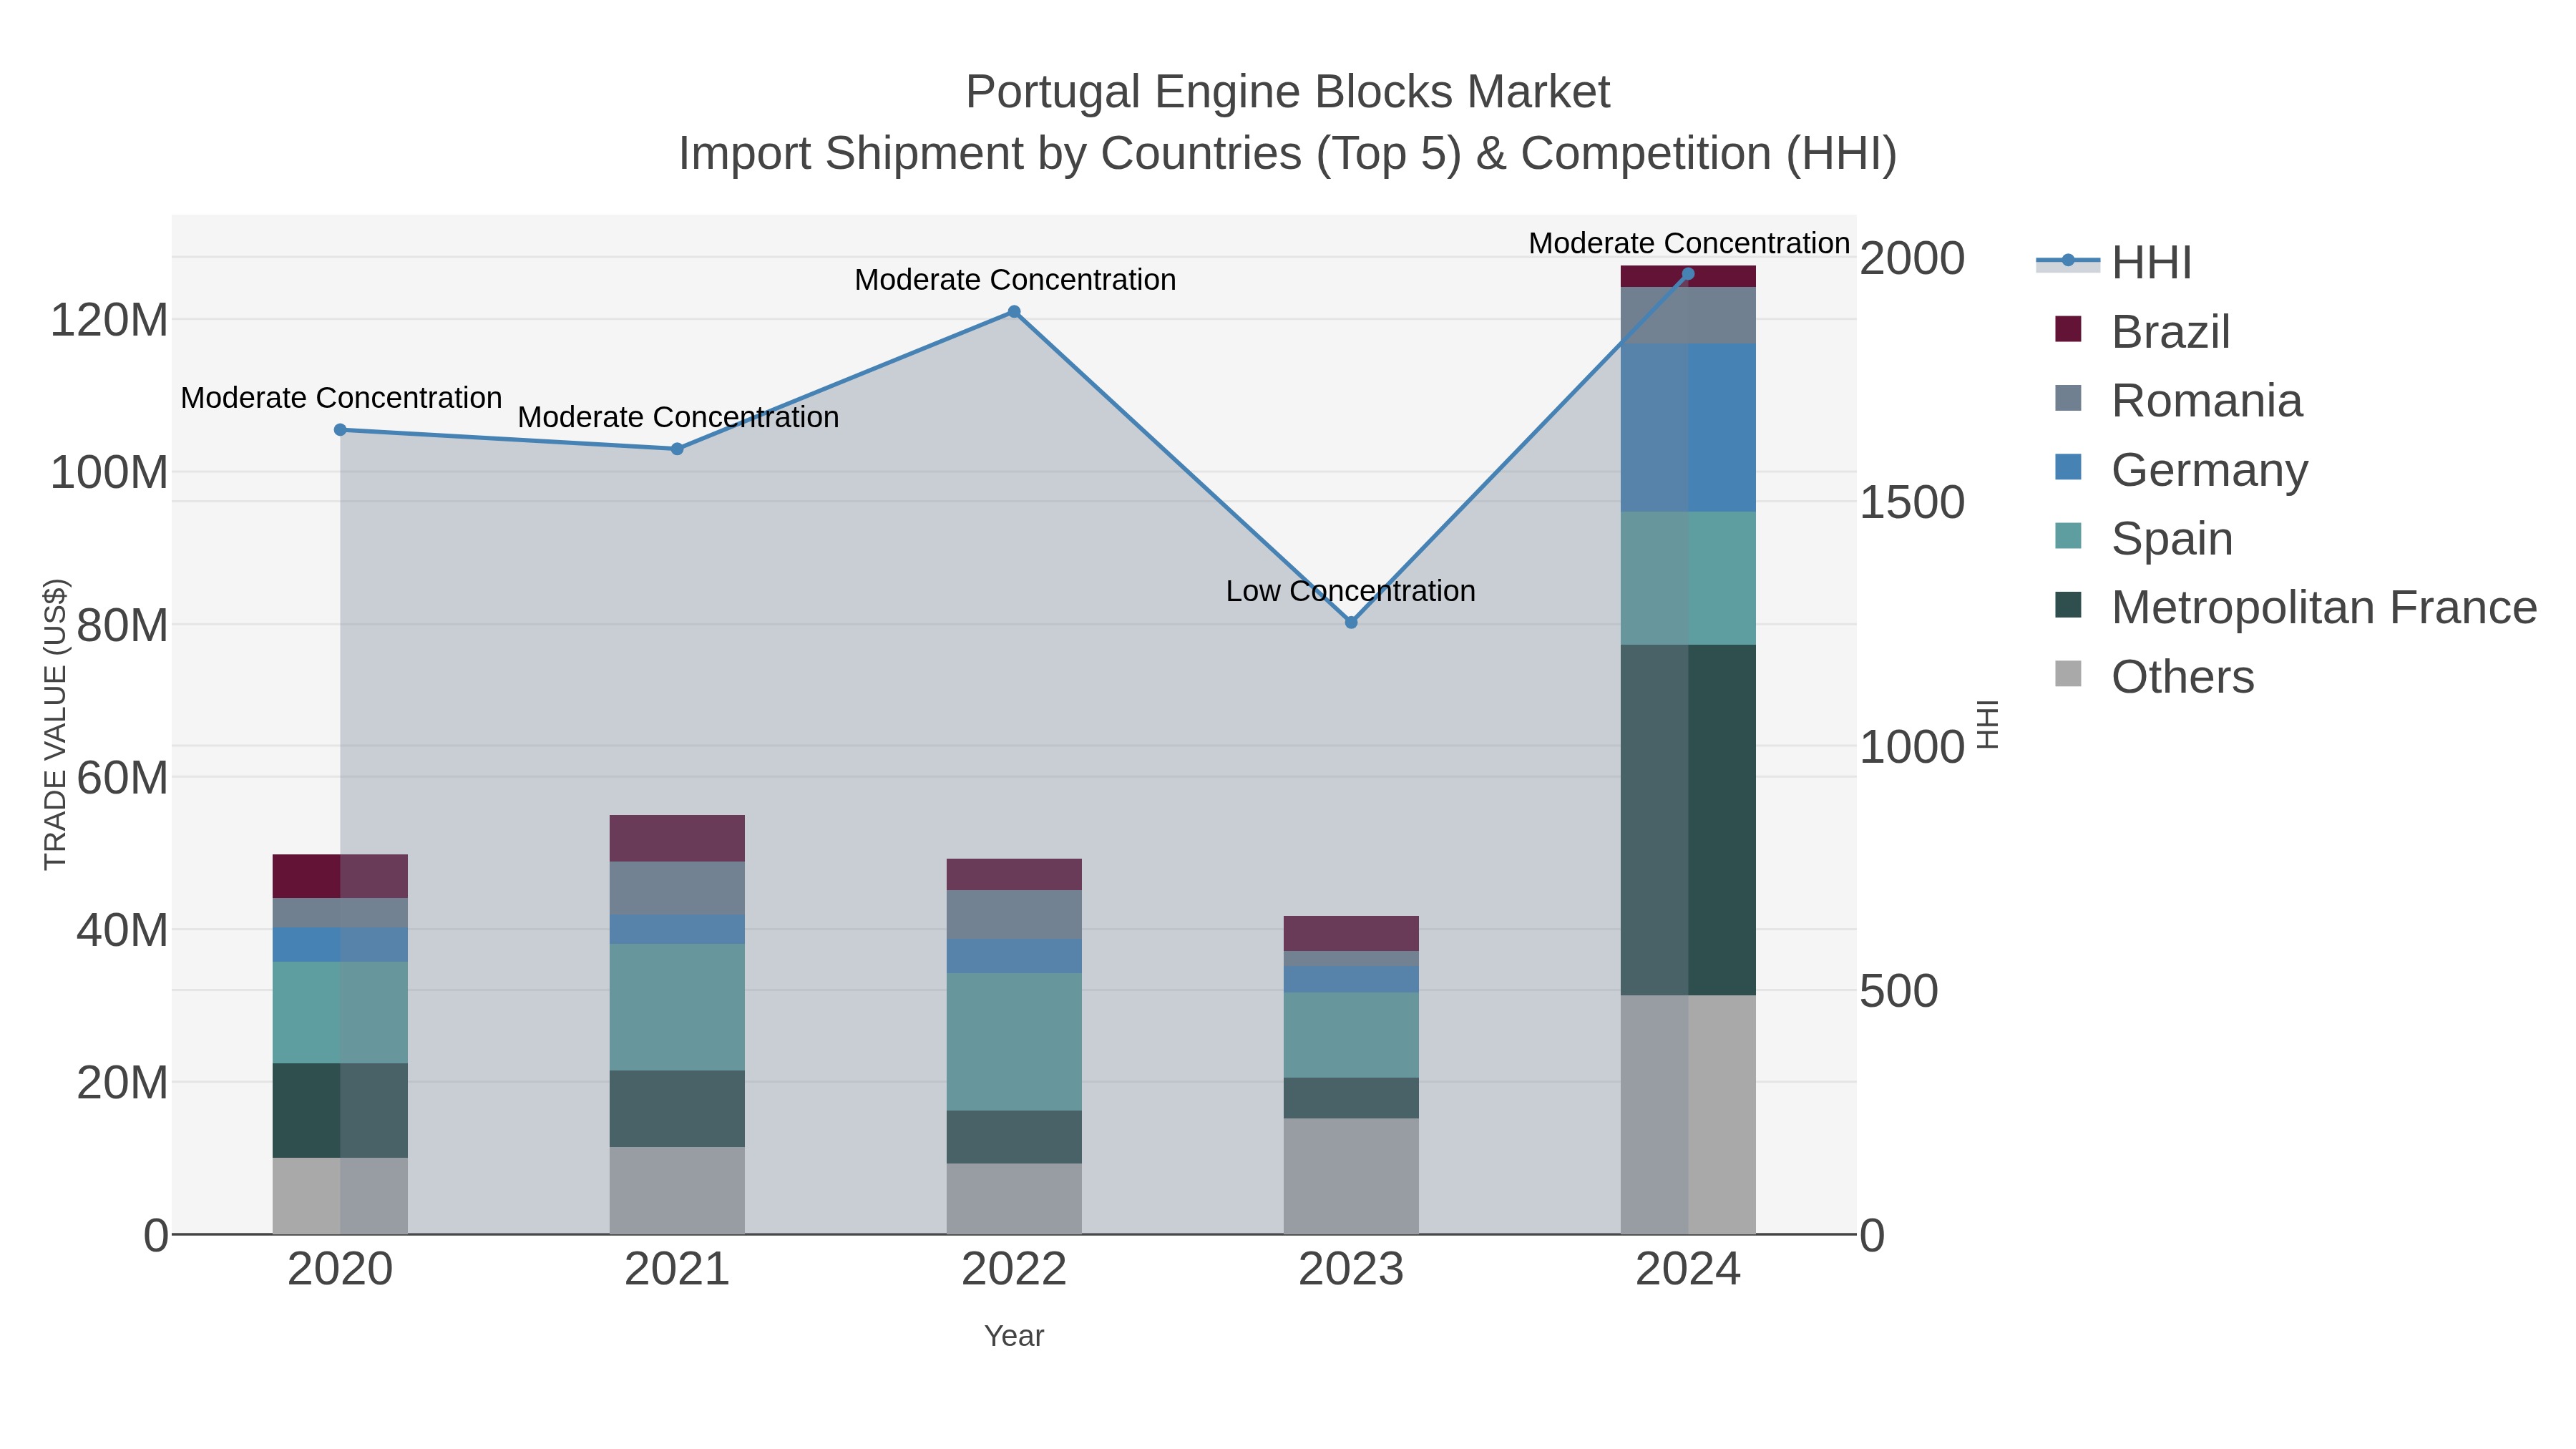Click the Portugal Engine Blocks Market title
The width and height of the screenshot is (2576, 1449).
[x=1288, y=92]
